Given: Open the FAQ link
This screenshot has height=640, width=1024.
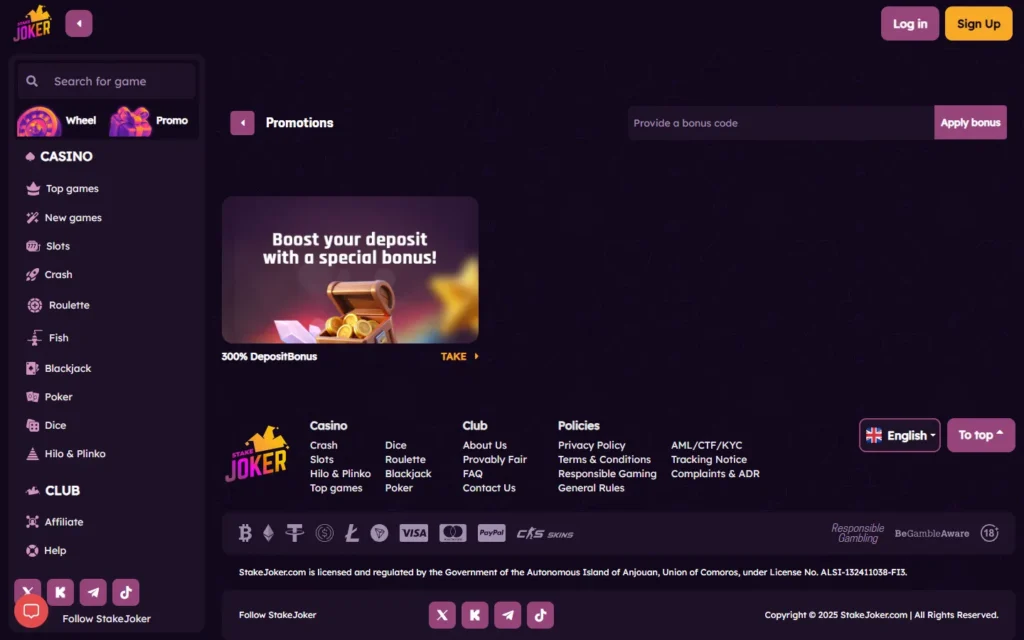Looking at the screenshot, I should click(x=473, y=474).
